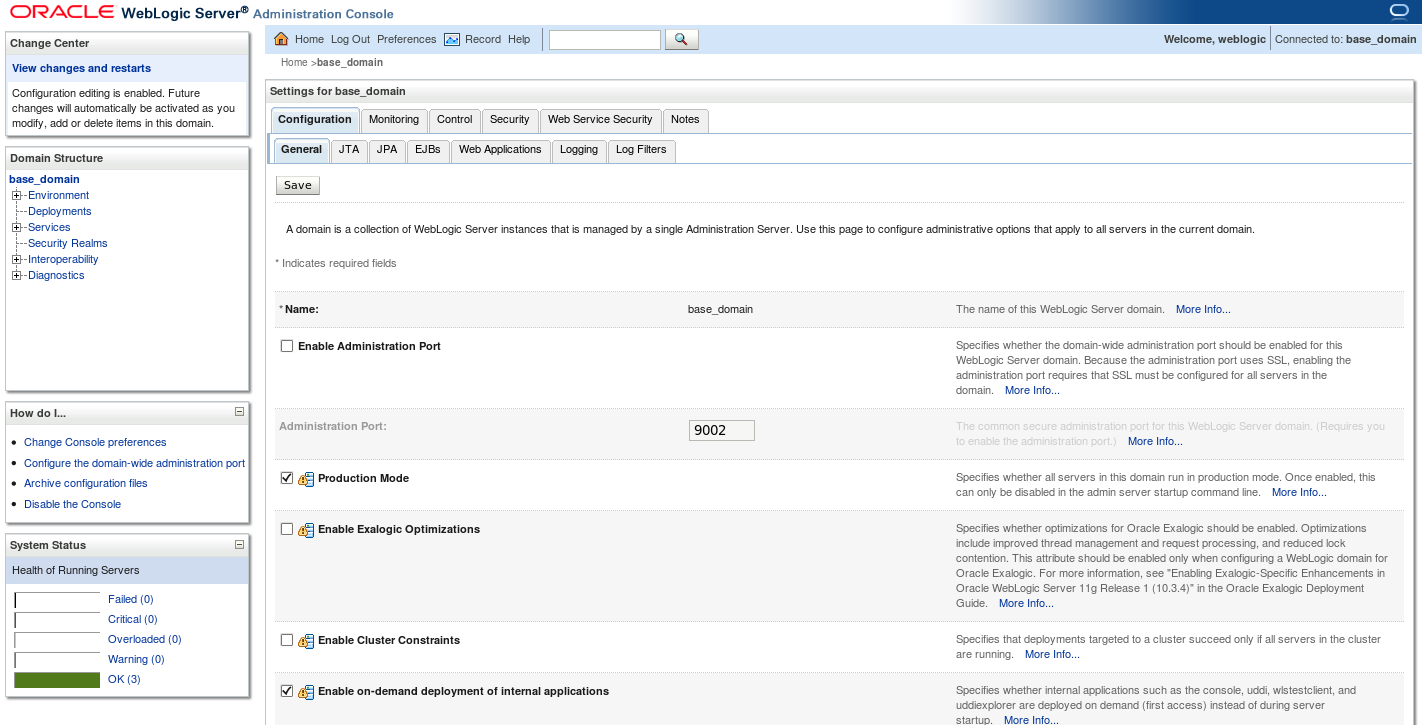Uncheck the Production Mode checkbox

(287, 478)
